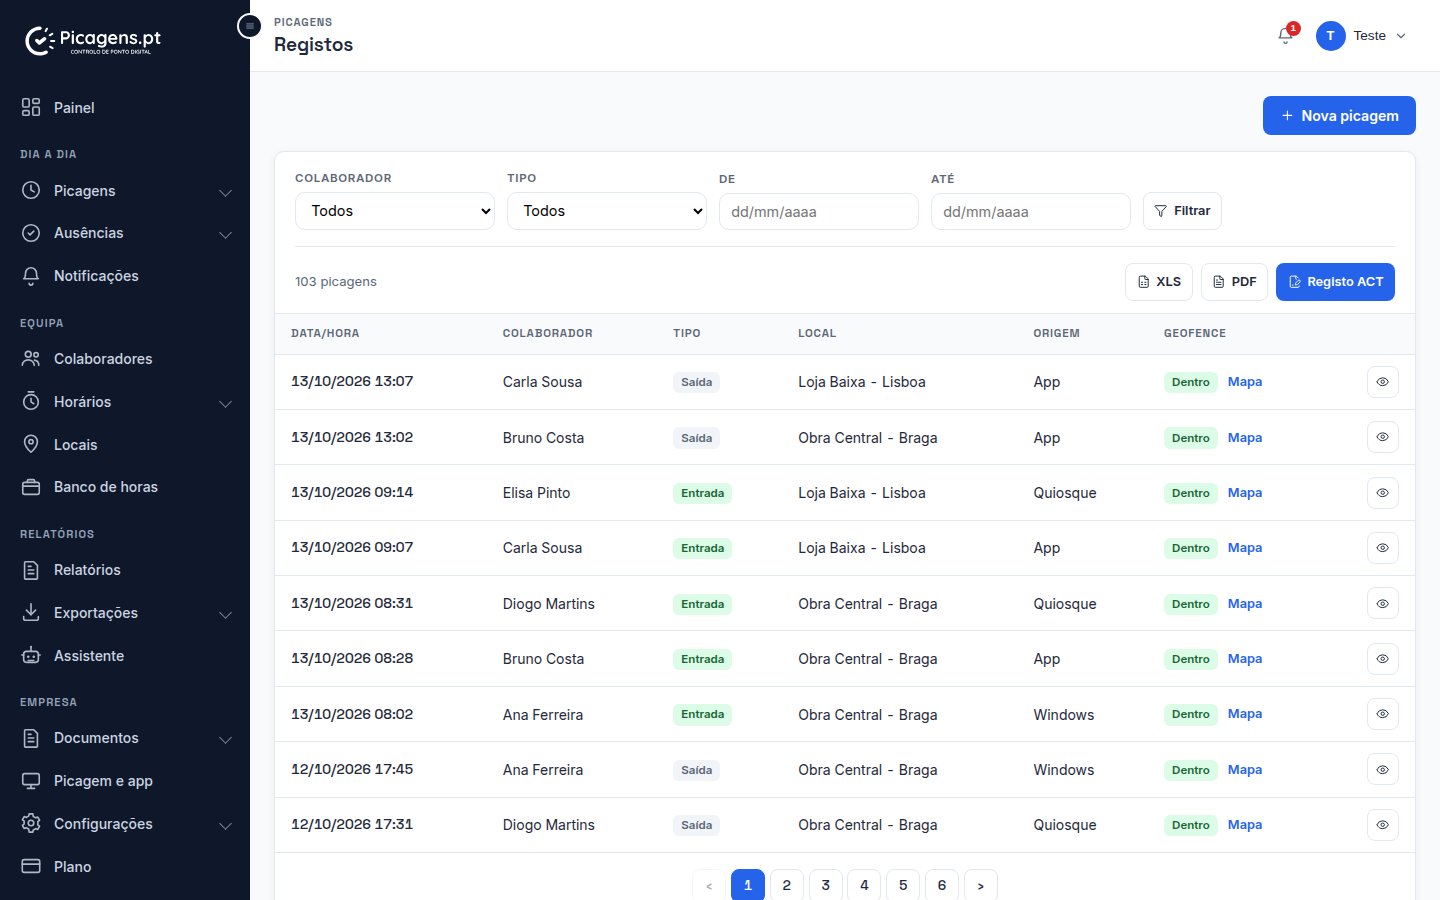The height and width of the screenshot is (900, 1440).
Task: Click the Colaboradores people icon
Action: (31, 359)
